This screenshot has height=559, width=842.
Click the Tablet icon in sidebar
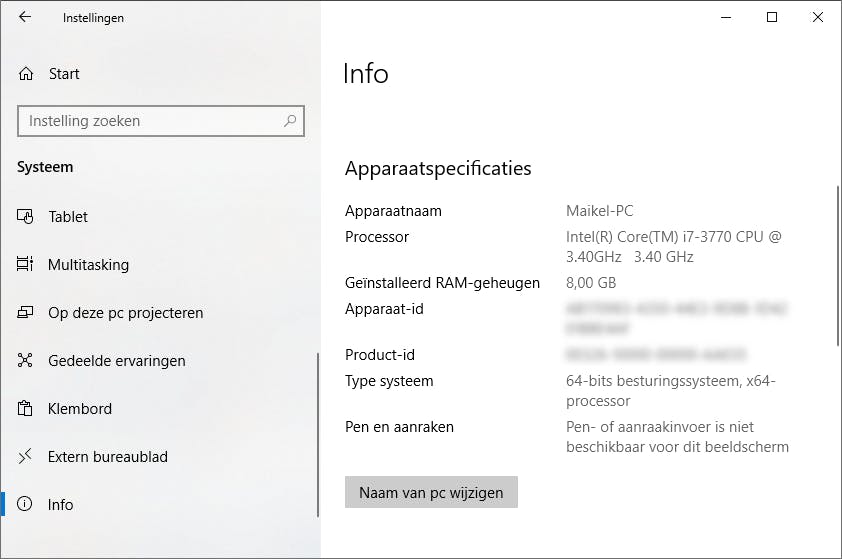26,217
